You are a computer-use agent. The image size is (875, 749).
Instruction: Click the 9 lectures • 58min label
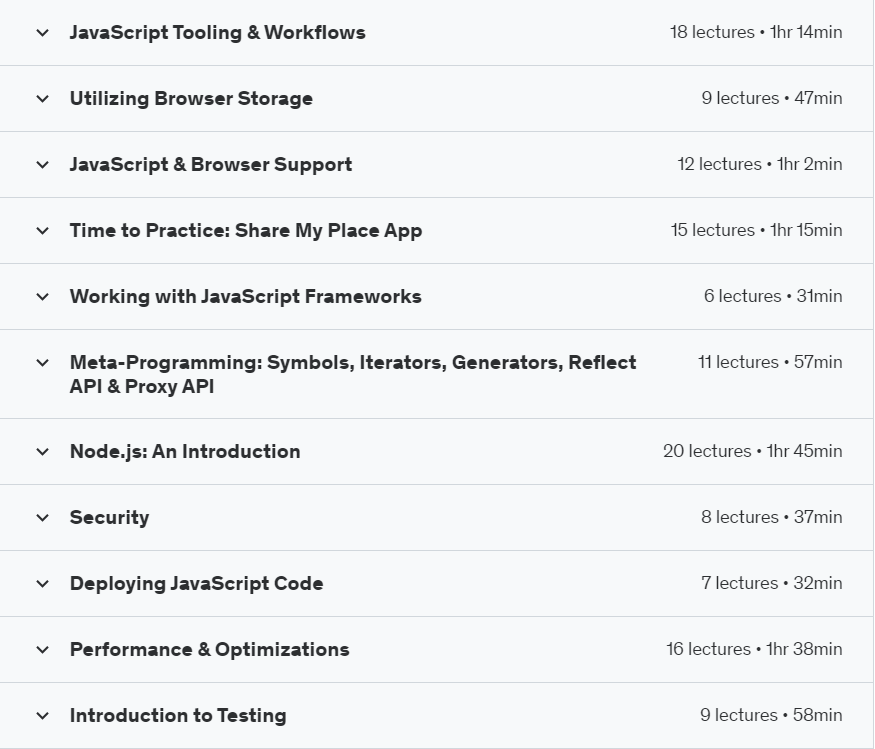pos(770,716)
